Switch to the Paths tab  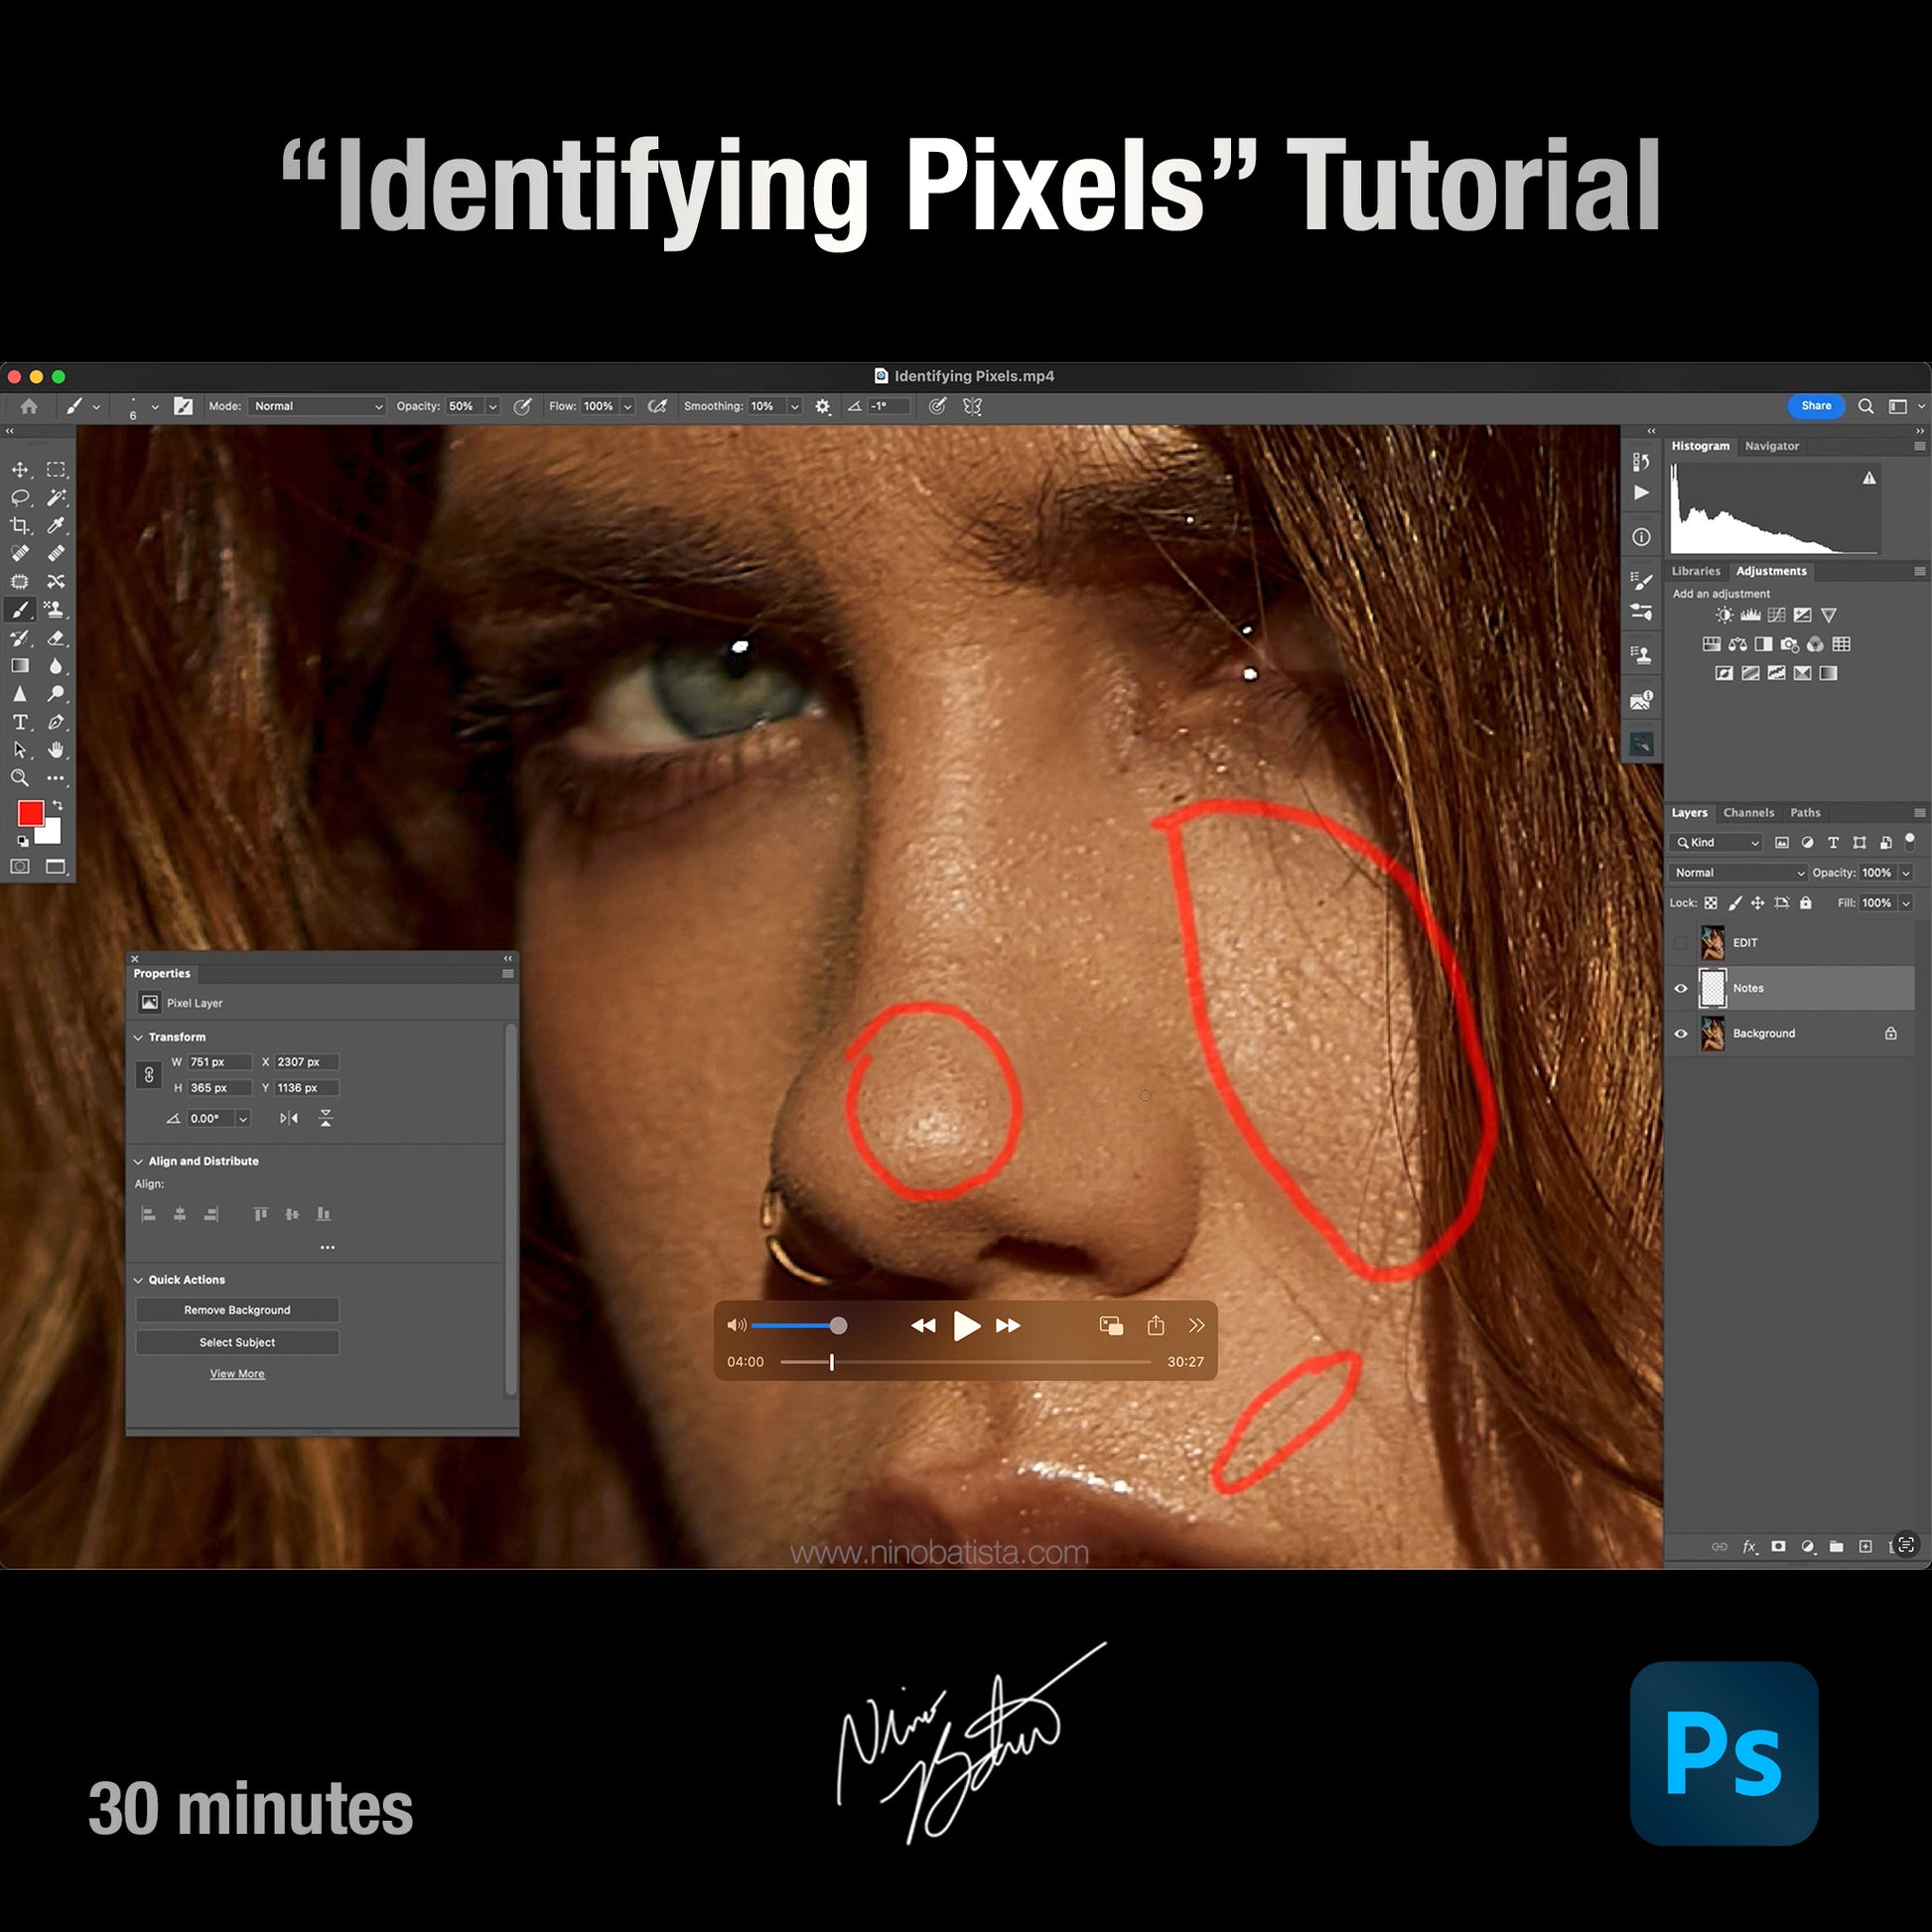(x=1805, y=813)
